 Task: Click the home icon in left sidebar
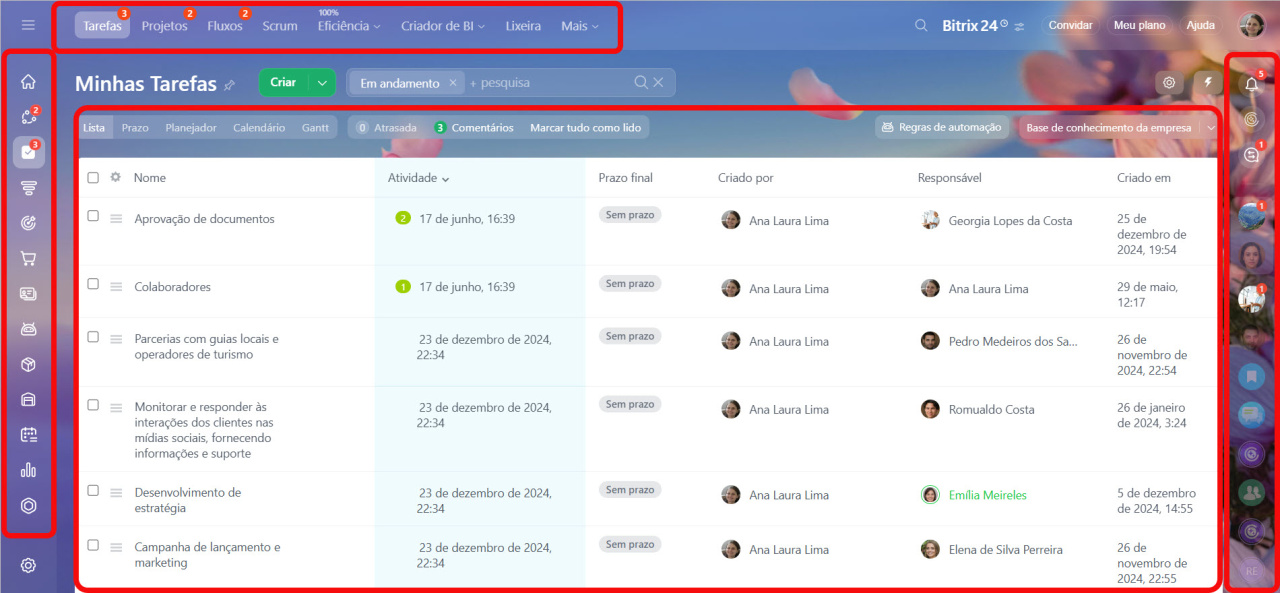click(x=28, y=82)
